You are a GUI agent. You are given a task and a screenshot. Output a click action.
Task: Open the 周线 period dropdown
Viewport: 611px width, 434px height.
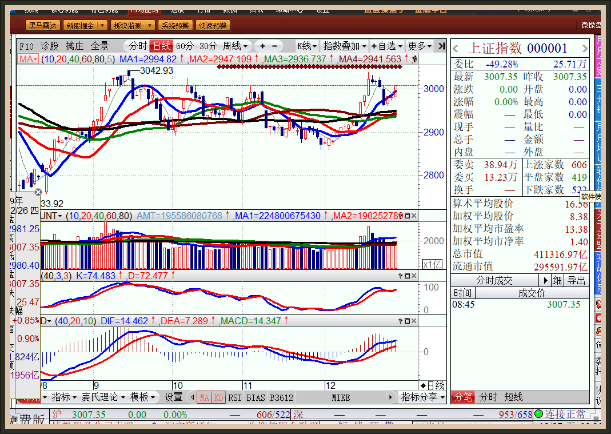tap(235, 46)
